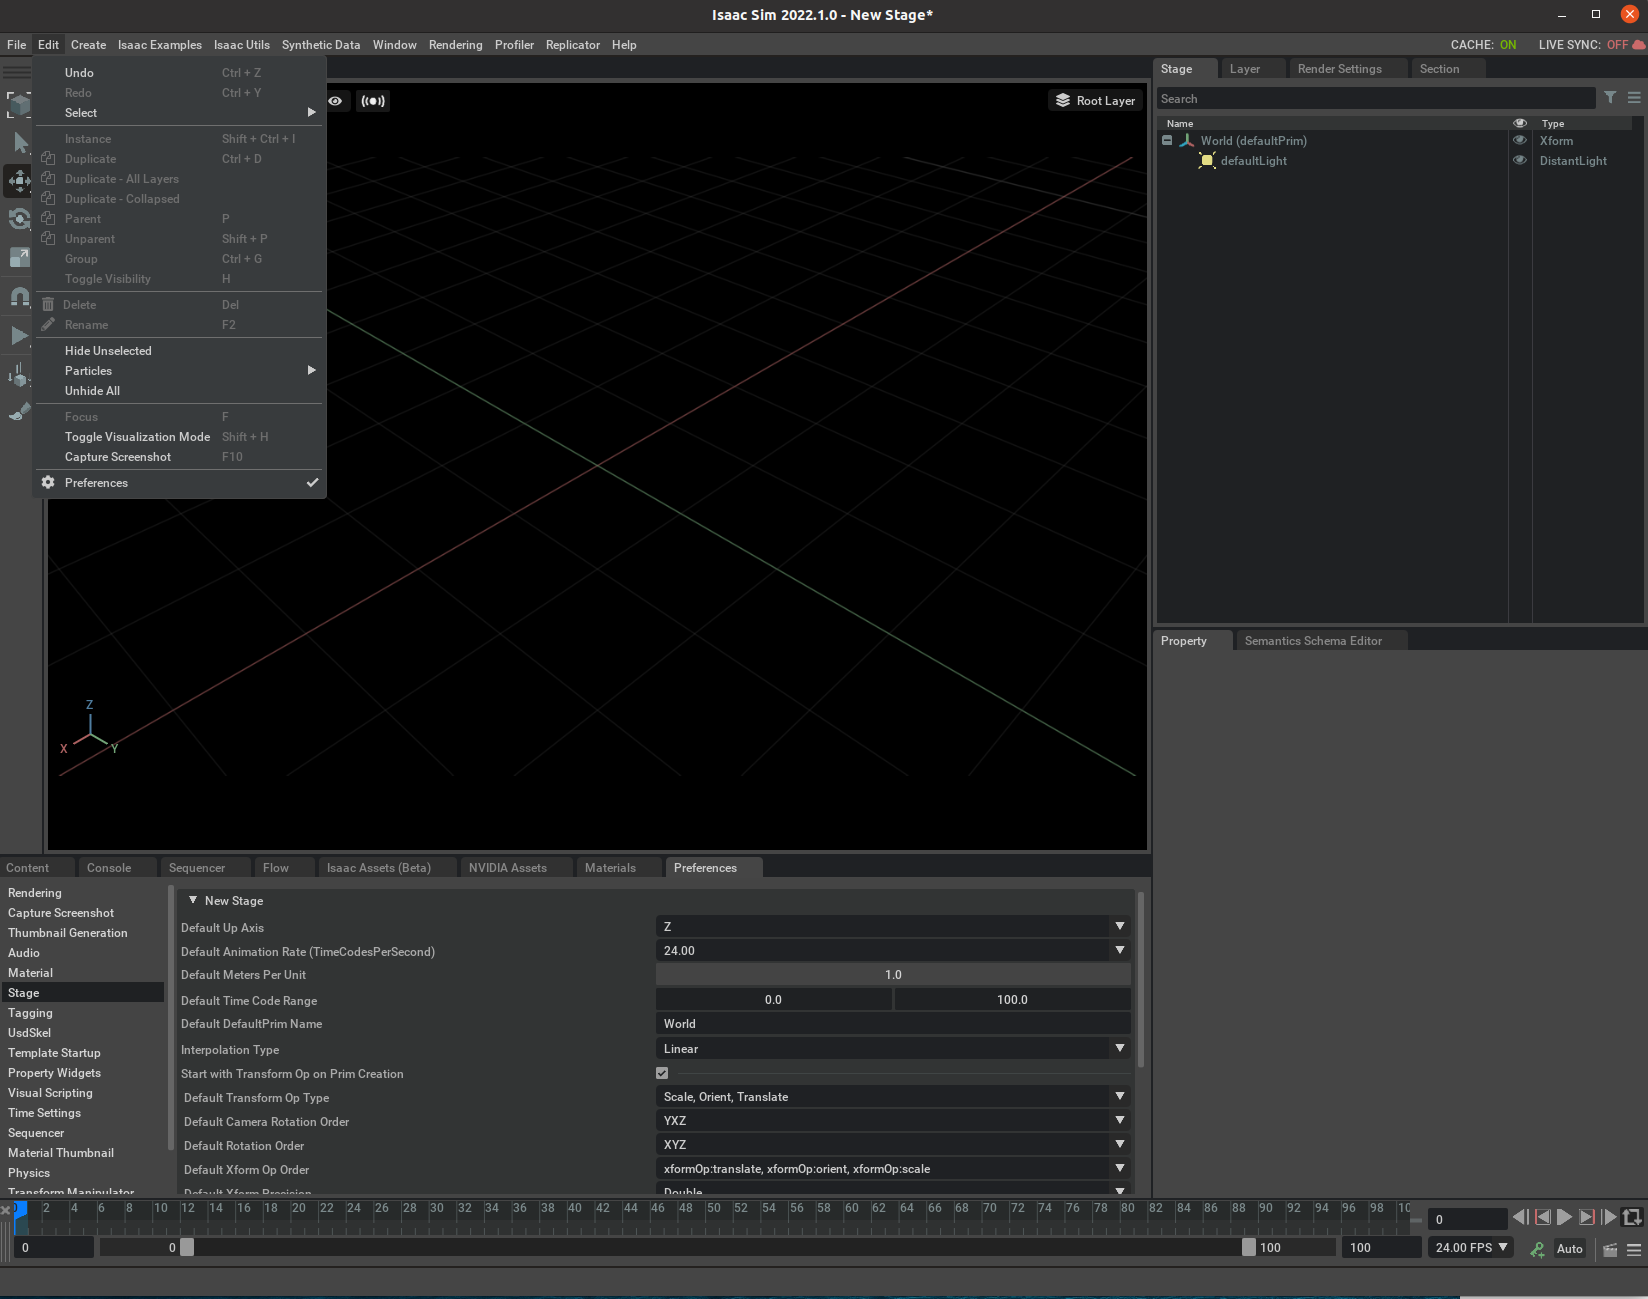Click the timeline clapperboard icon
Screen dimensions: 1648x1299
pyautogui.click(x=1610, y=1249)
